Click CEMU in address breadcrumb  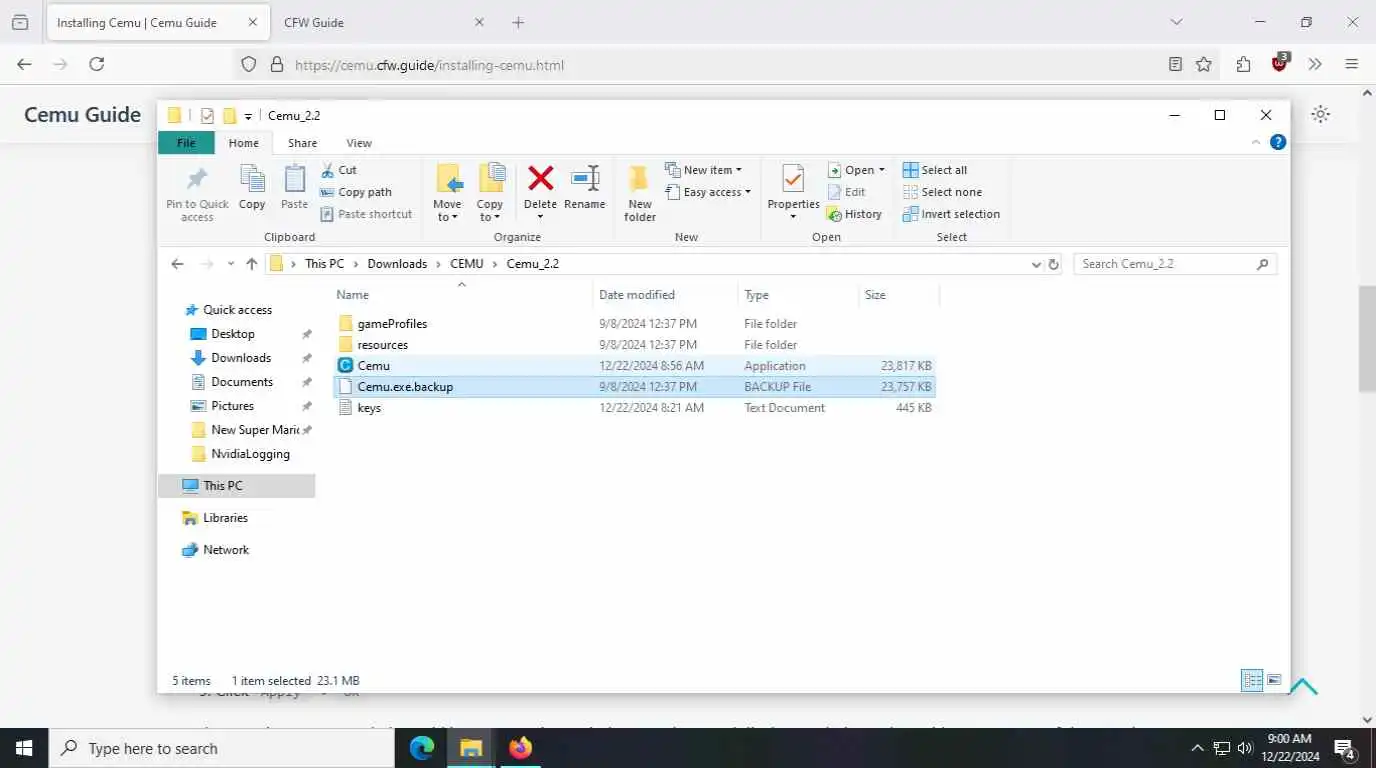(466, 264)
